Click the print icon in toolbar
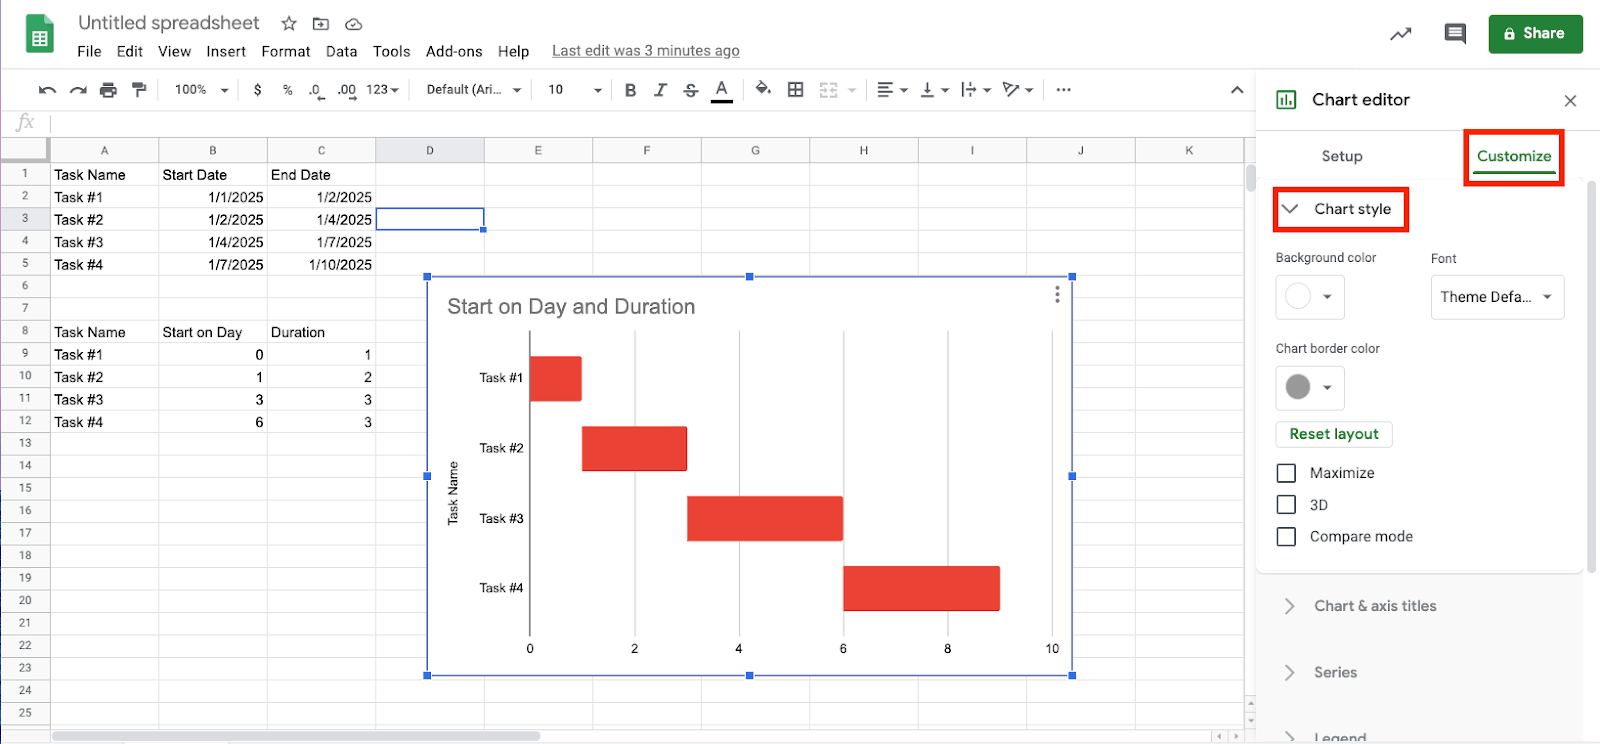 point(108,90)
